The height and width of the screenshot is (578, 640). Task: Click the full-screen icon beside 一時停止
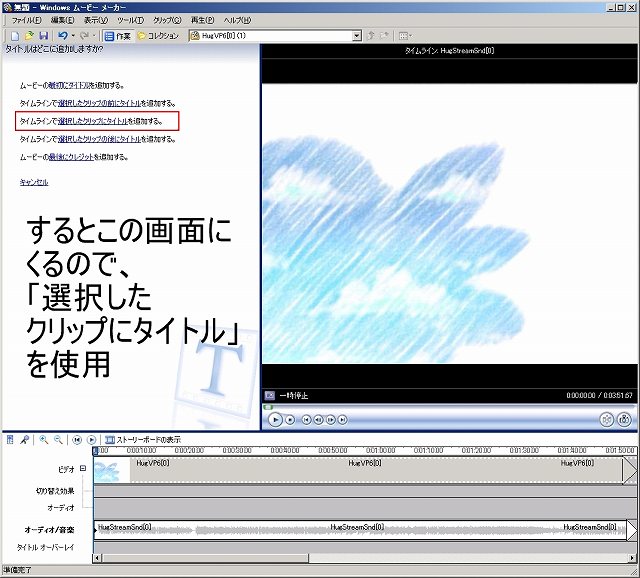(270, 395)
